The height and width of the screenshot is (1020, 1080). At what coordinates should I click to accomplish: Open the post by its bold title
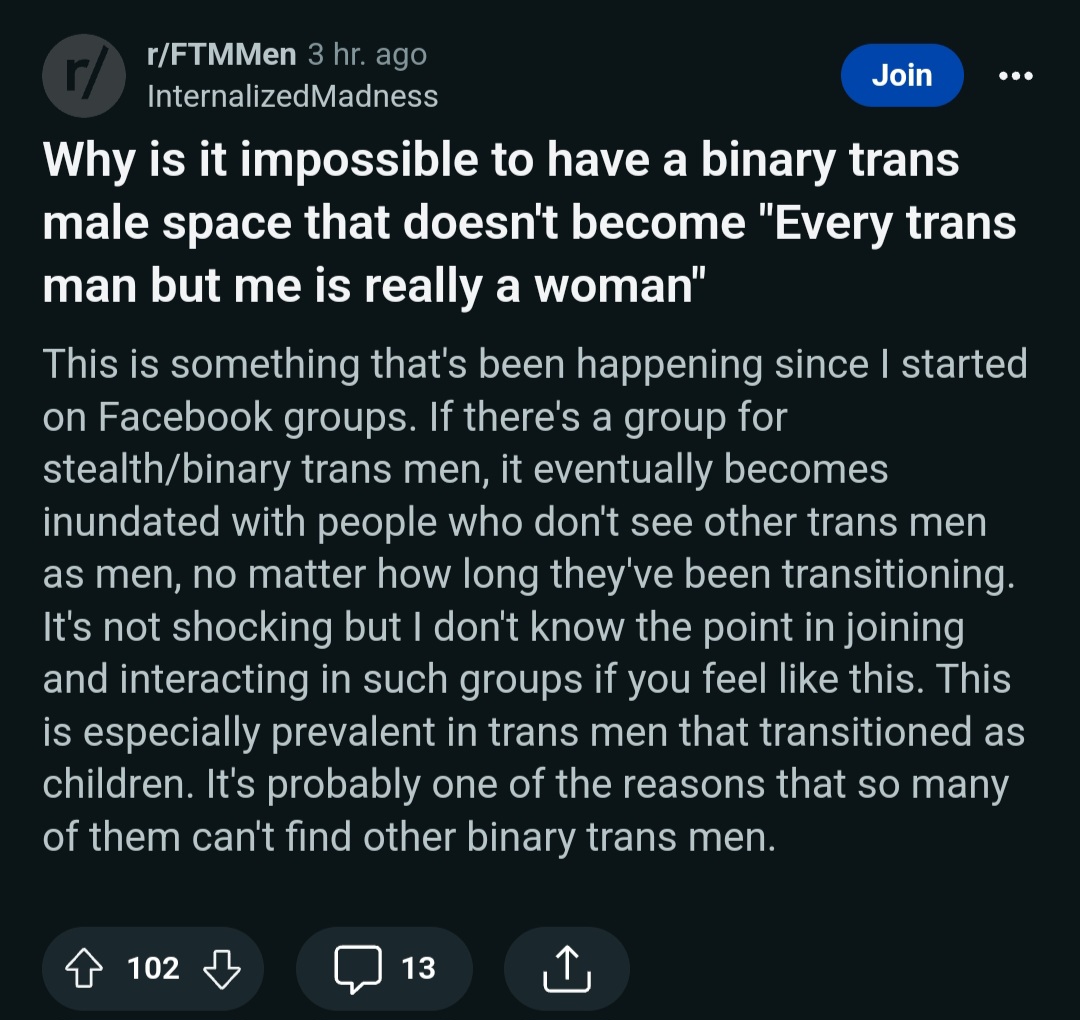pyautogui.click(x=529, y=222)
